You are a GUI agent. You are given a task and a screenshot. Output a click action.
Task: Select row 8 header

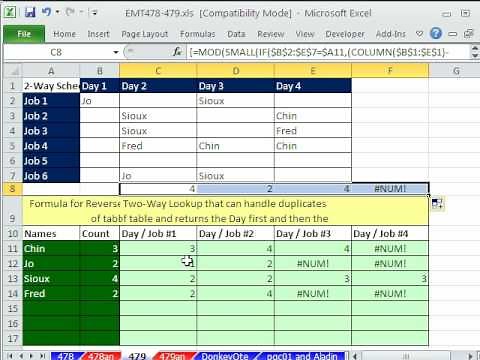[12, 189]
